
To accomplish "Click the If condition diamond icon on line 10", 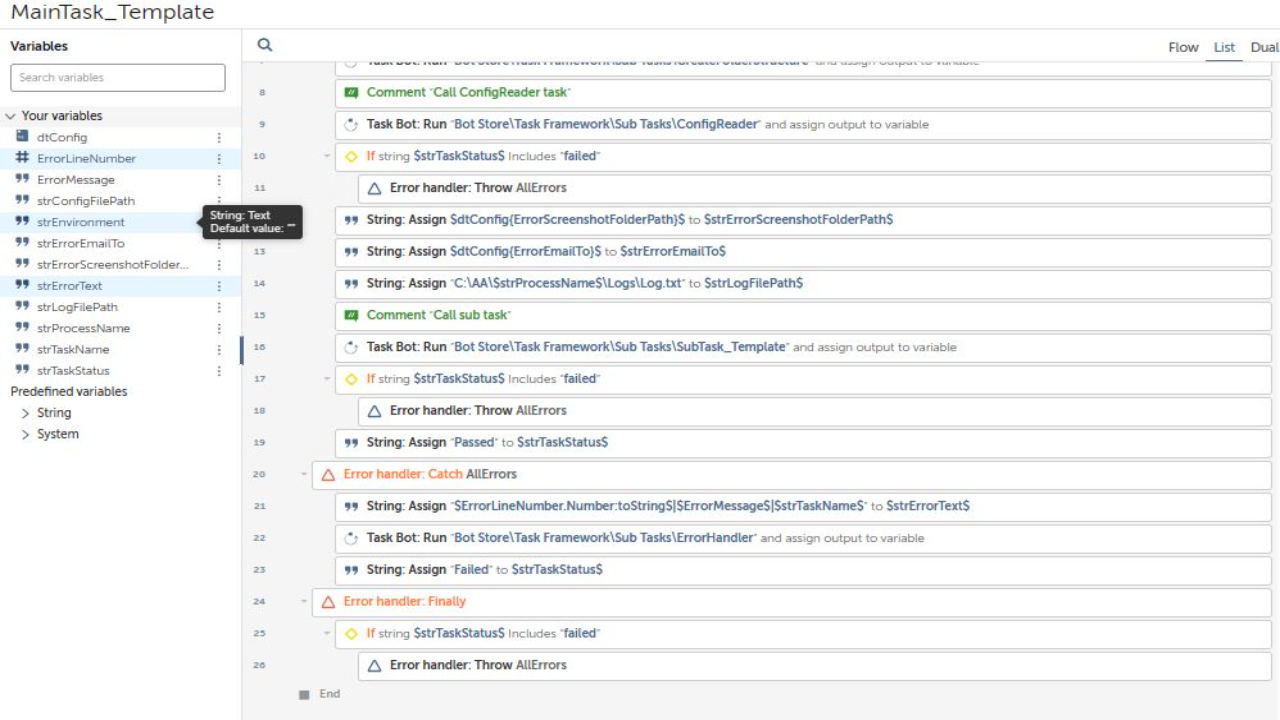I will [351, 156].
